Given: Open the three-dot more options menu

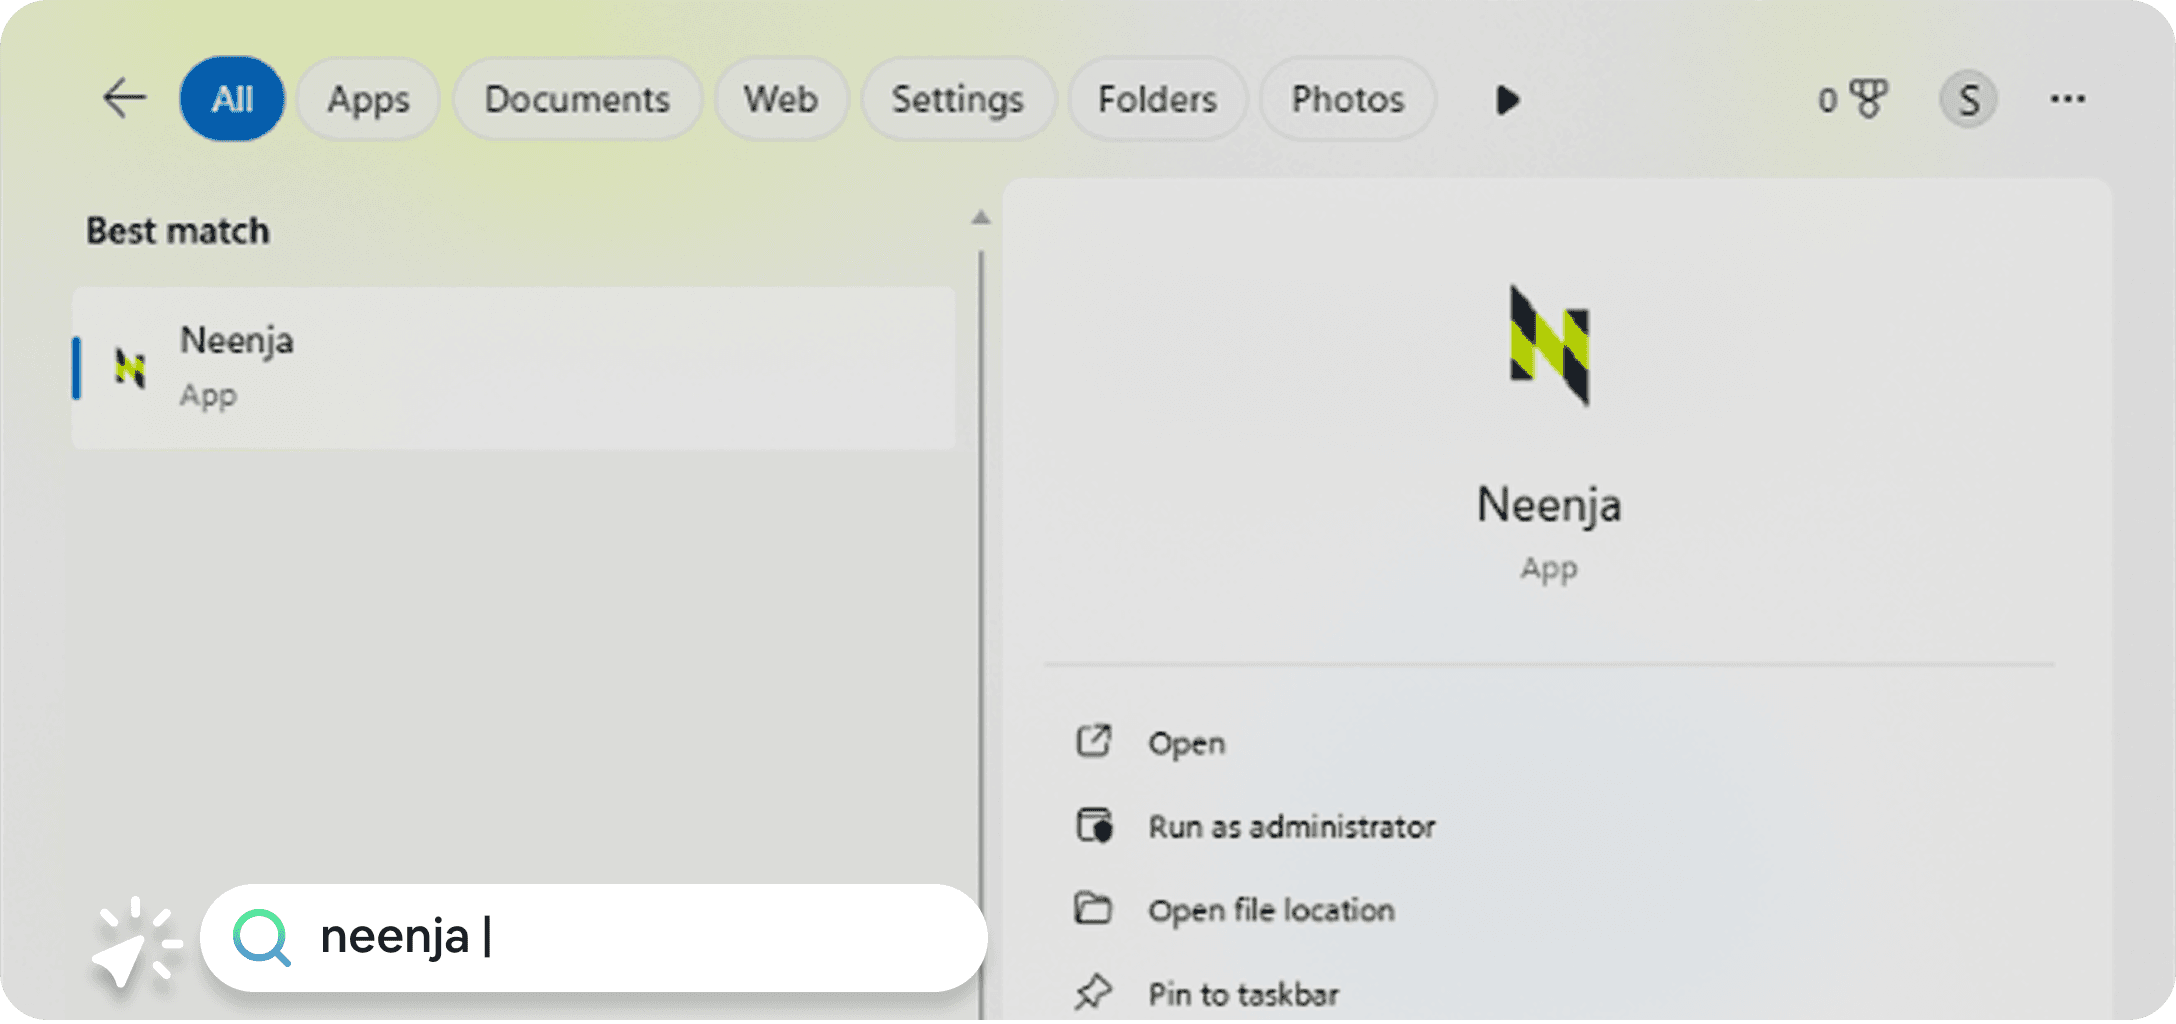Looking at the screenshot, I should click(2067, 99).
